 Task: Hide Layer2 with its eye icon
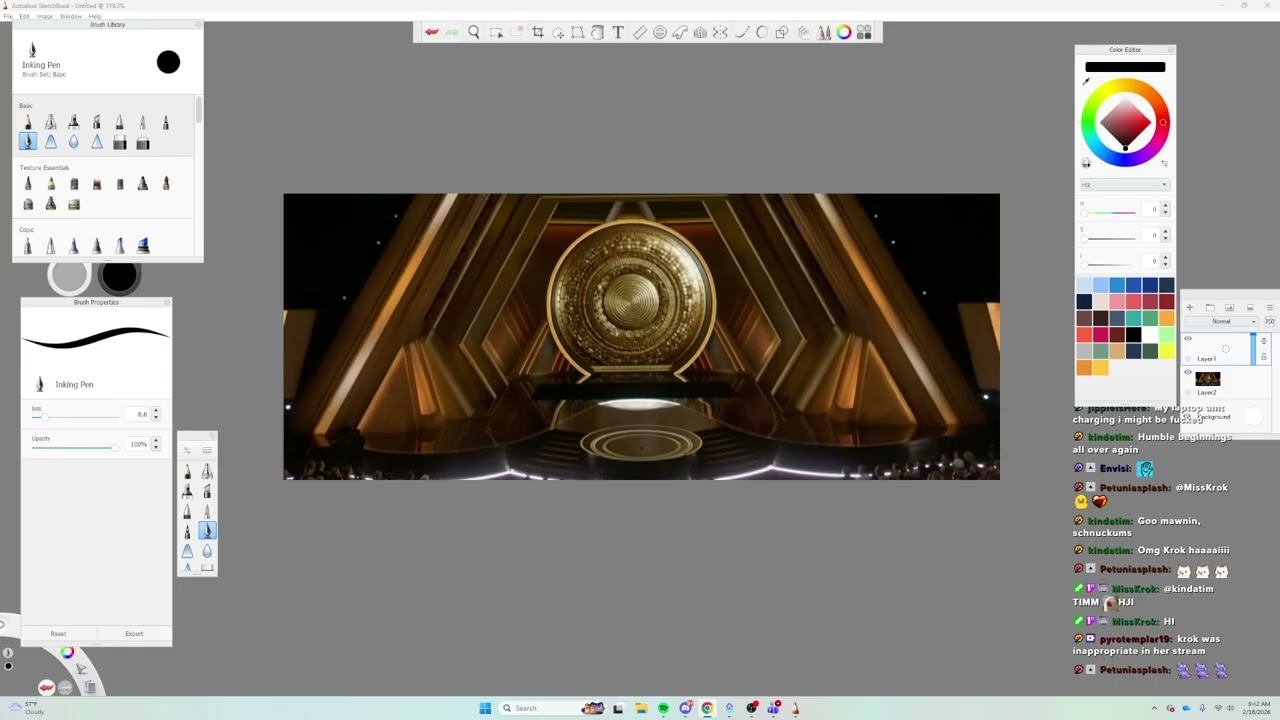[1188, 373]
